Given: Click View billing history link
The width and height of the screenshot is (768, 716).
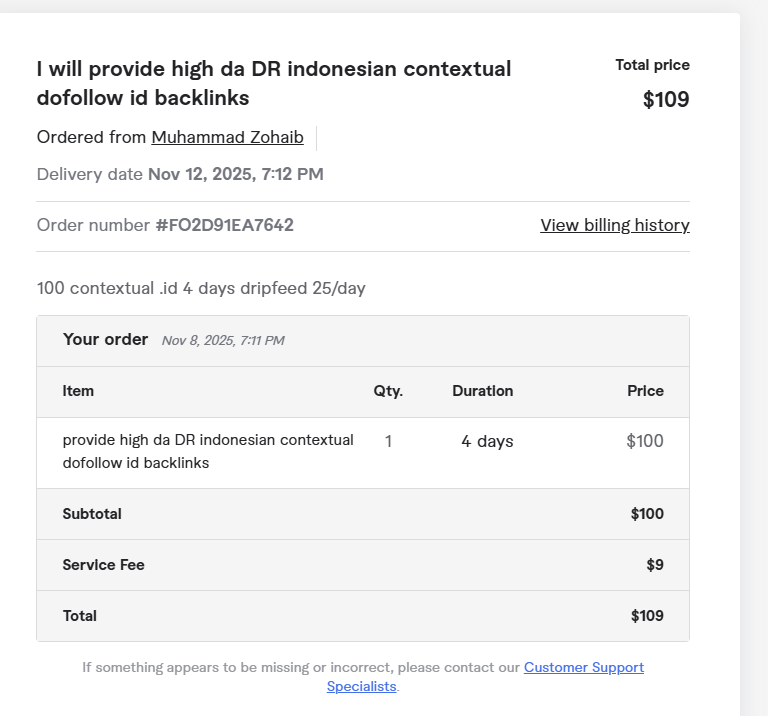Looking at the screenshot, I should [614, 226].
